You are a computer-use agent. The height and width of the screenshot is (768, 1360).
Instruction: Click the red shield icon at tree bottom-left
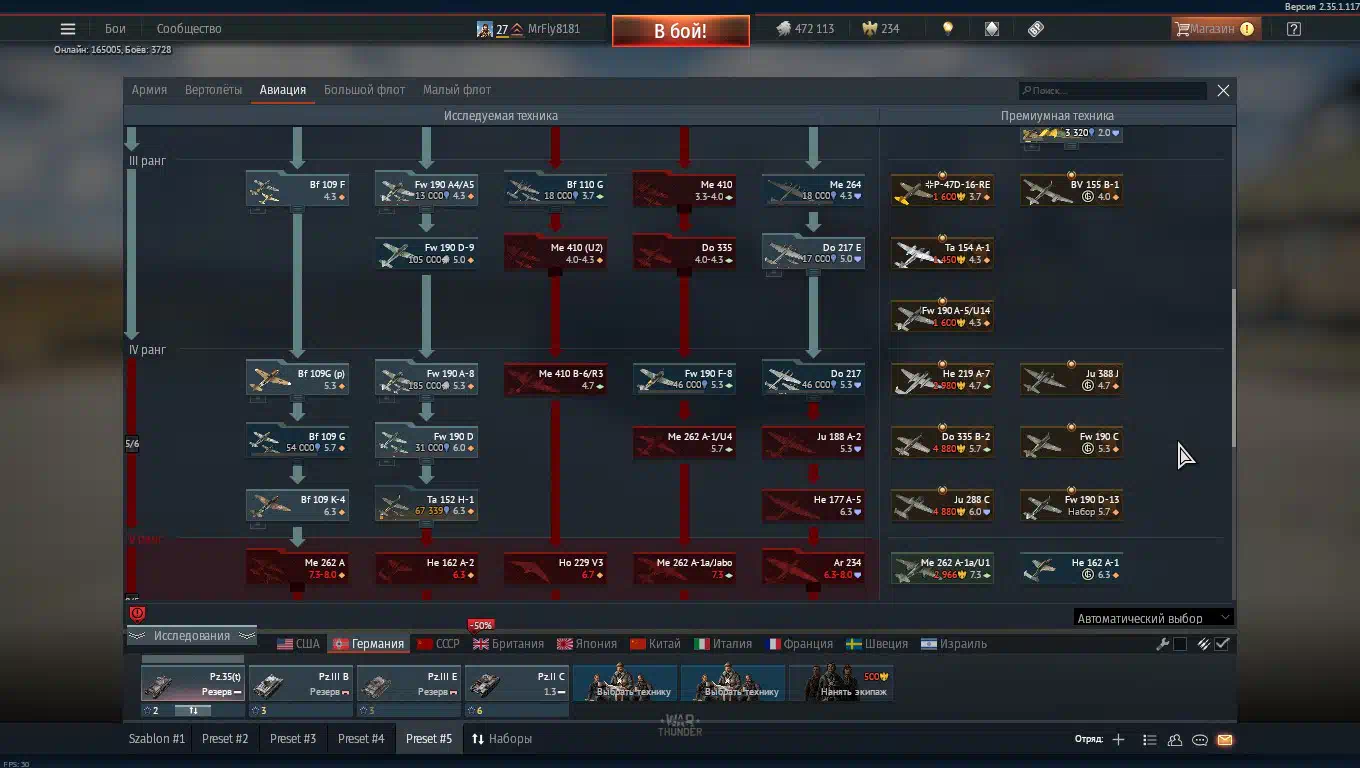137,613
